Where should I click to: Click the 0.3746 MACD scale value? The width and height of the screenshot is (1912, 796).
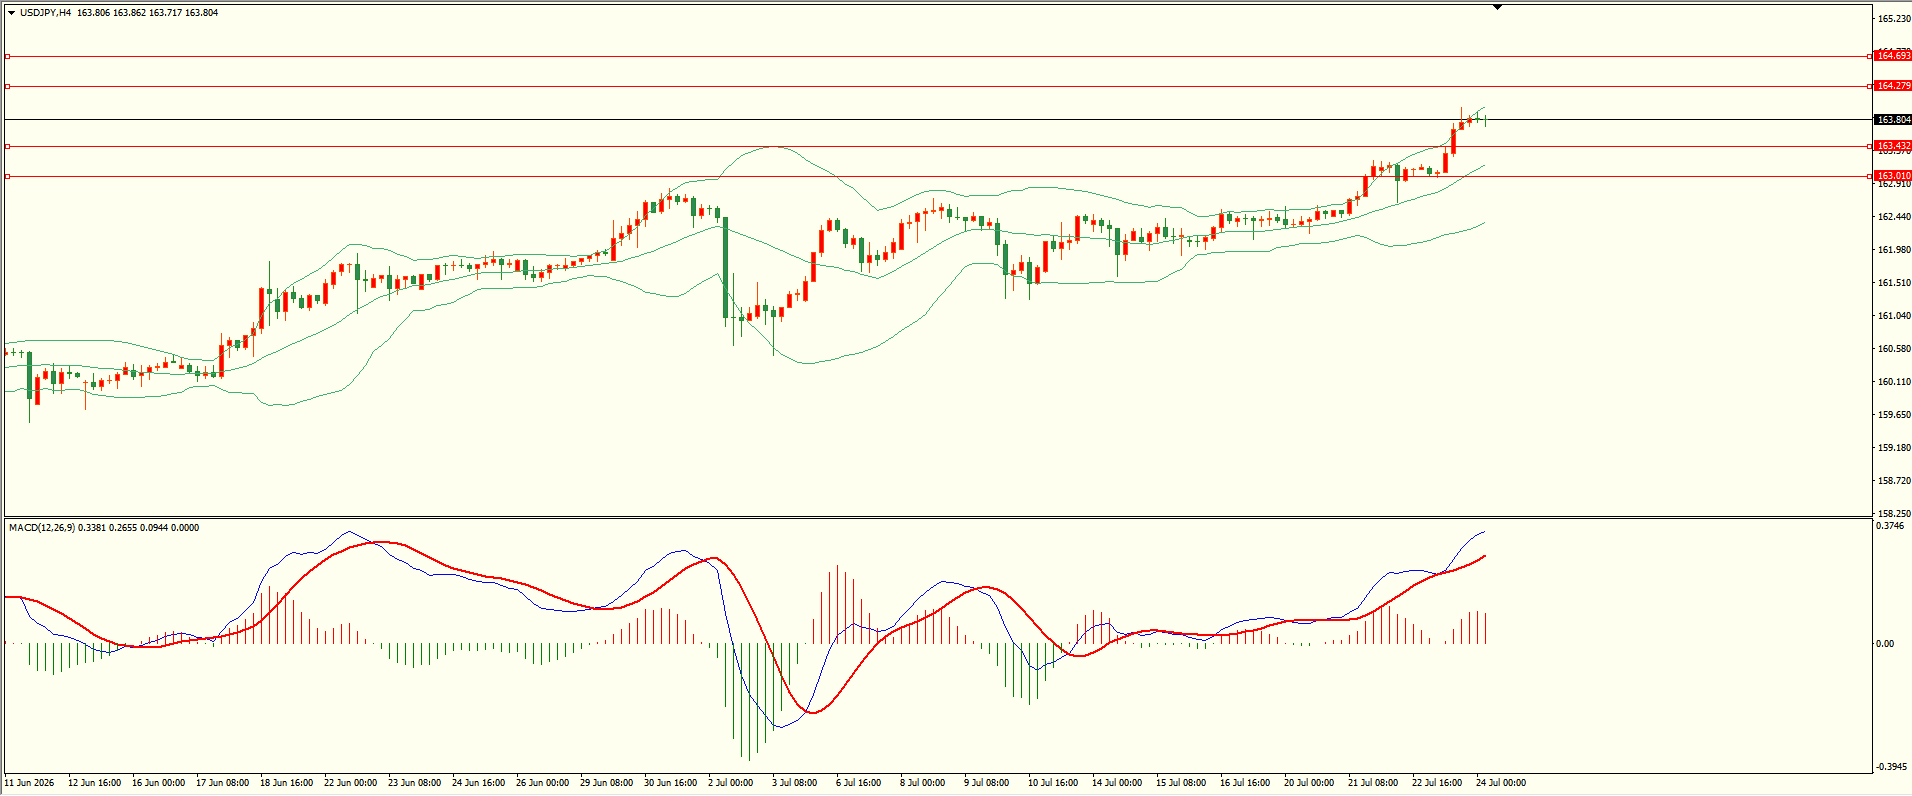(1891, 526)
